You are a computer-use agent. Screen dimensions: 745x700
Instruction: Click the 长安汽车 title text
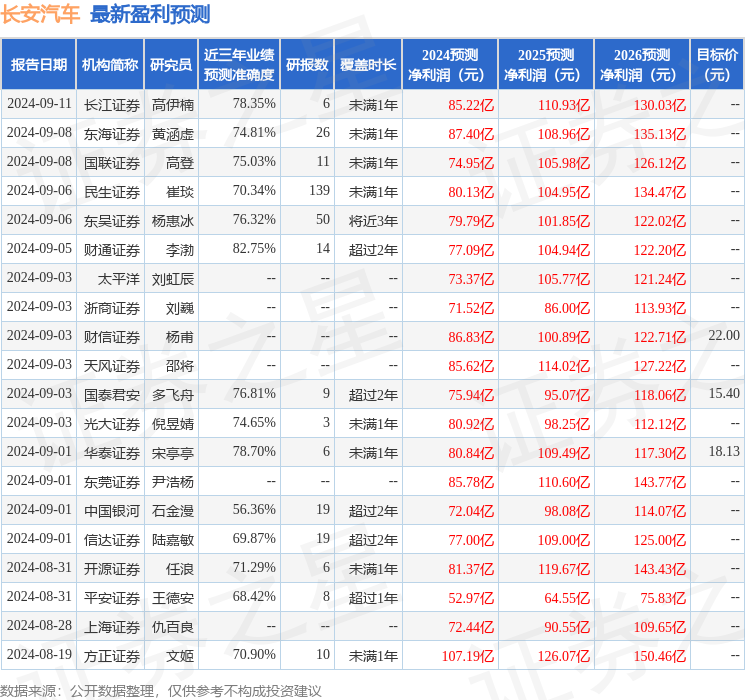click(x=40, y=14)
